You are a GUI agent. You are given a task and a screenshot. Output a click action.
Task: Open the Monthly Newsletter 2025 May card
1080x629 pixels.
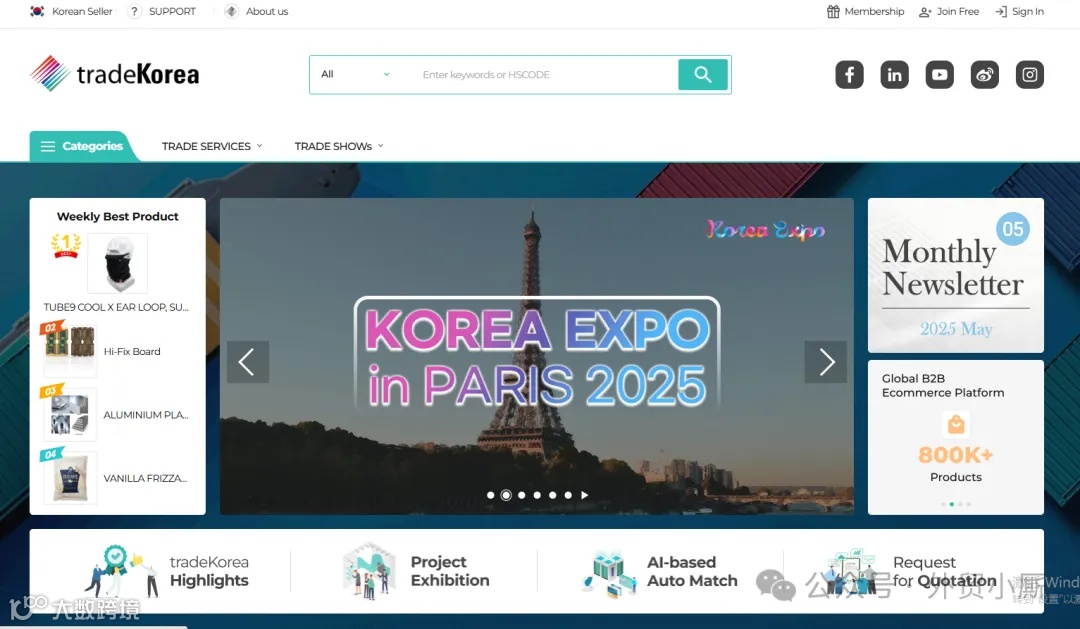(955, 276)
